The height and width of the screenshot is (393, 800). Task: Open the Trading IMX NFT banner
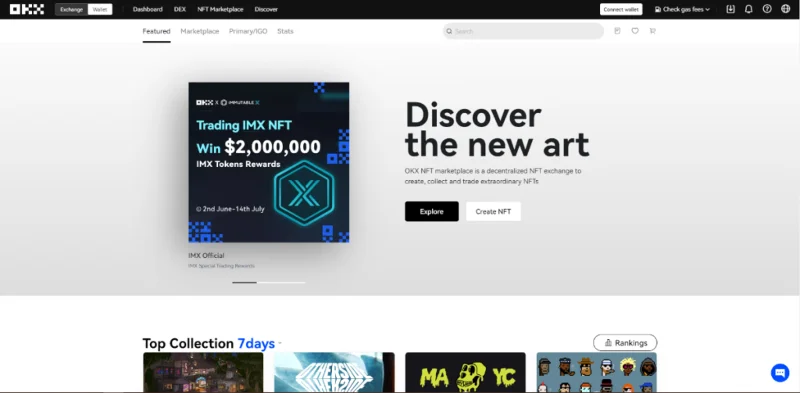click(x=269, y=162)
